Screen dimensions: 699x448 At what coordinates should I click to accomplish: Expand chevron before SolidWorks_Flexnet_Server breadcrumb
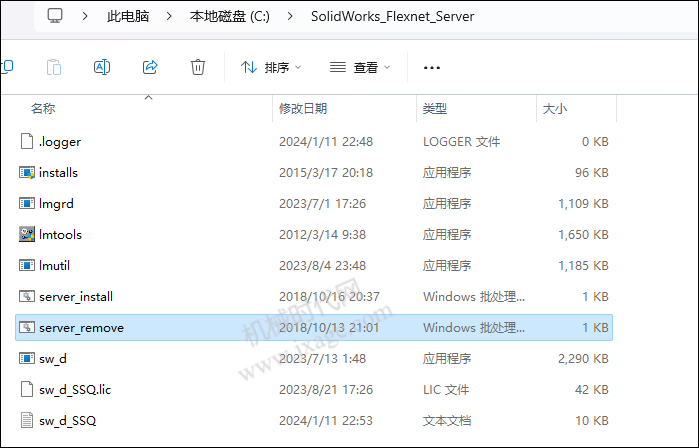click(290, 16)
